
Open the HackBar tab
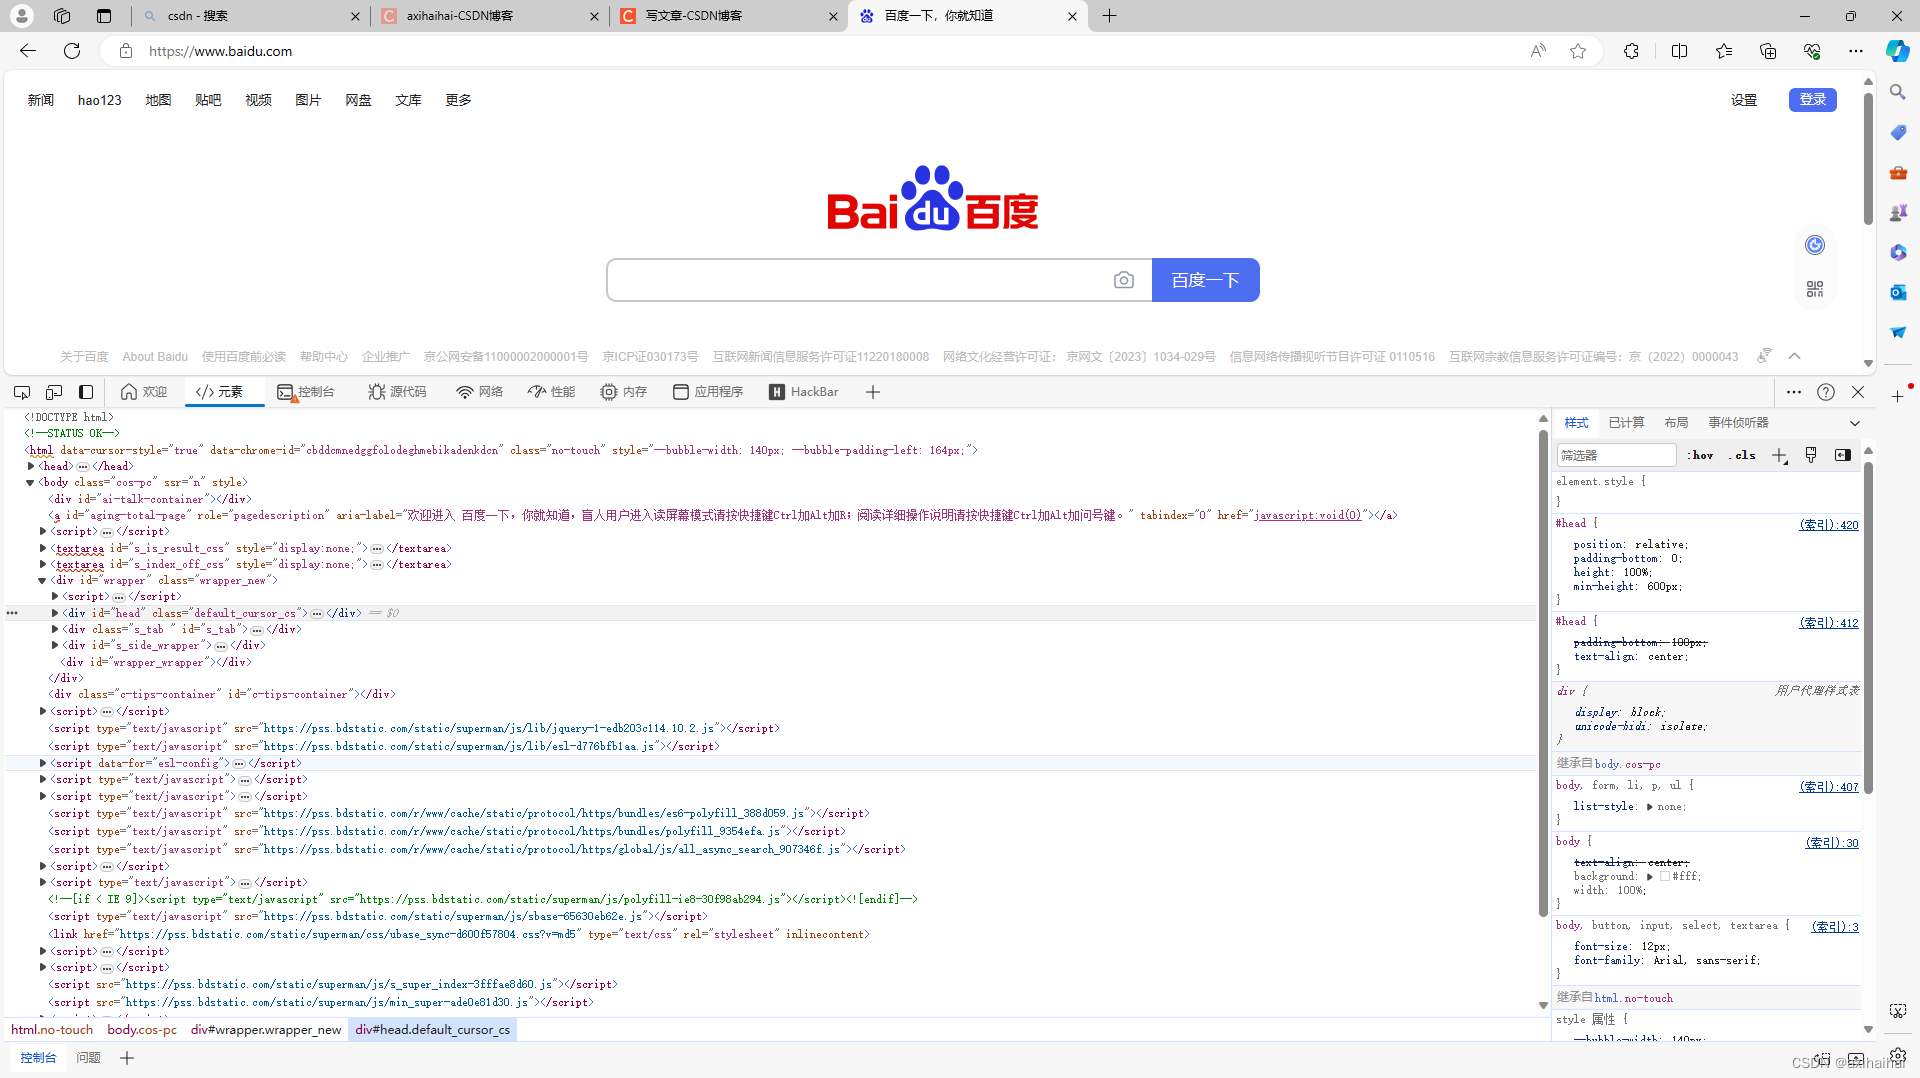point(804,392)
